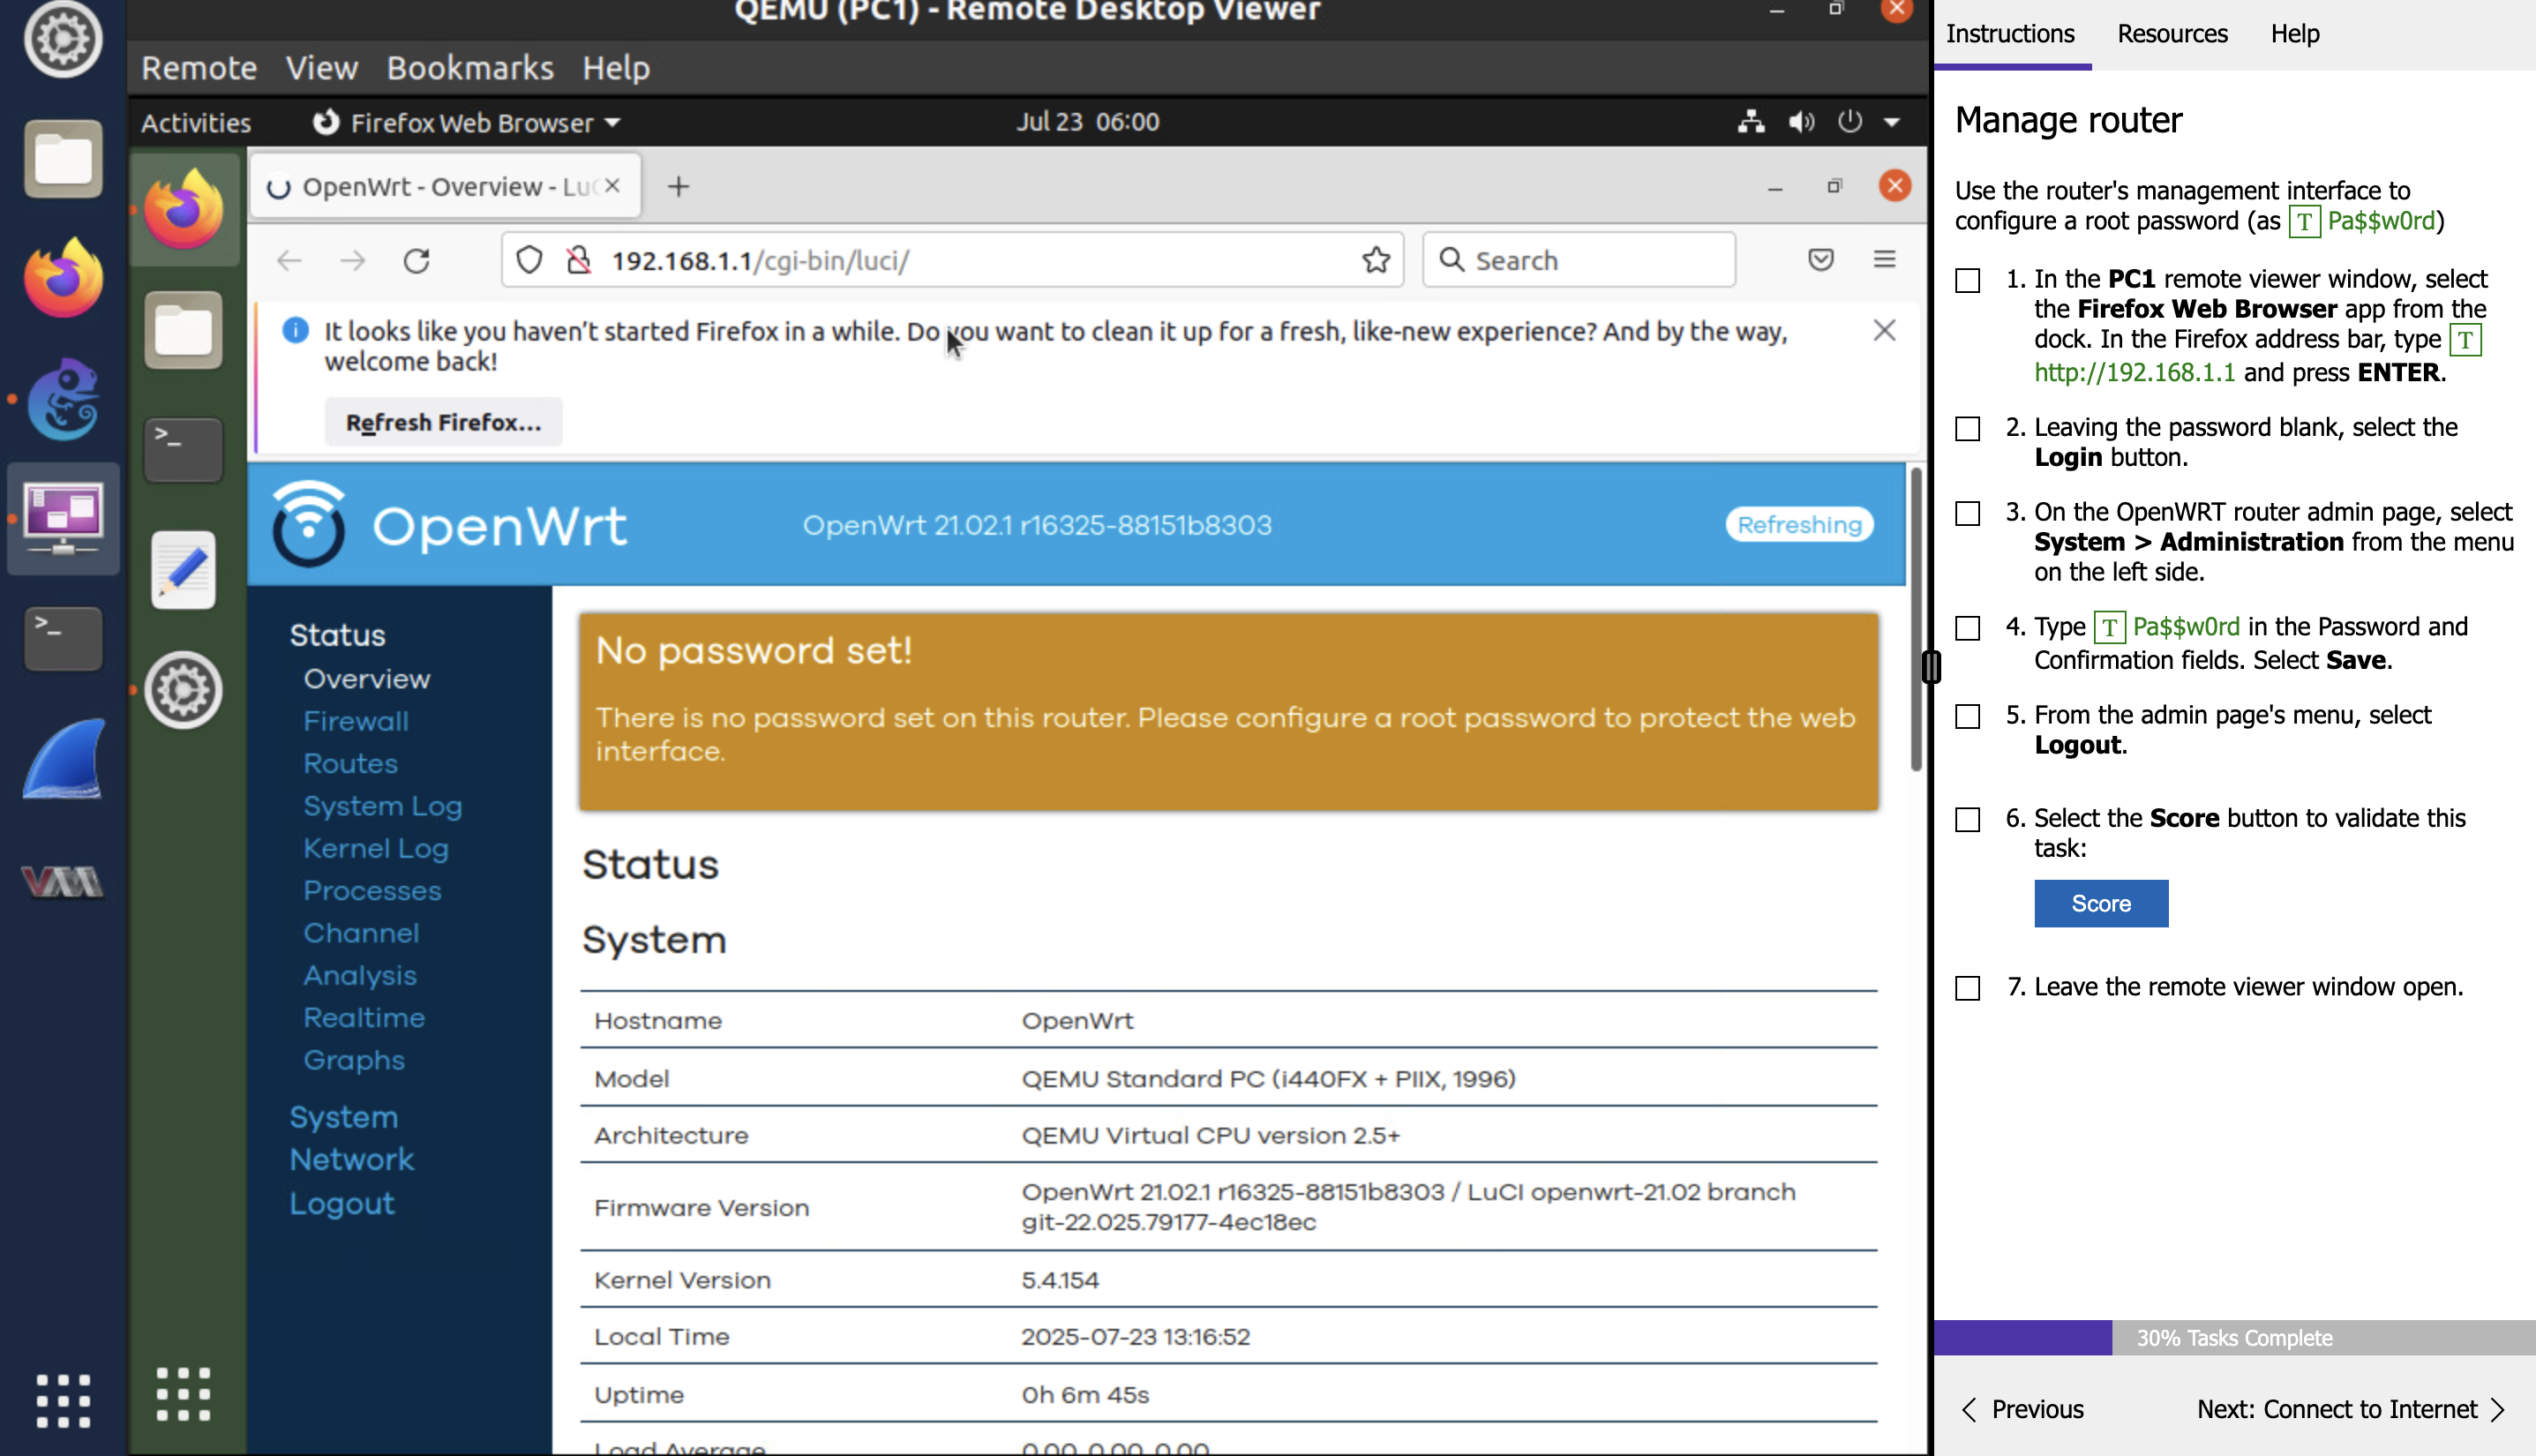
Task: Open the VM manager icon in outer dock
Action: (63, 882)
